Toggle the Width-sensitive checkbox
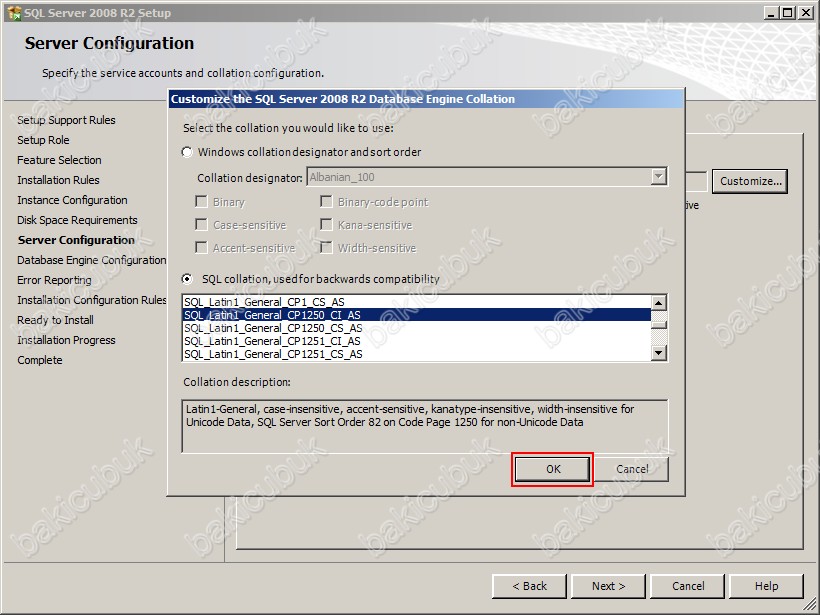This screenshot has width=820, height=615. coord(326,247)
